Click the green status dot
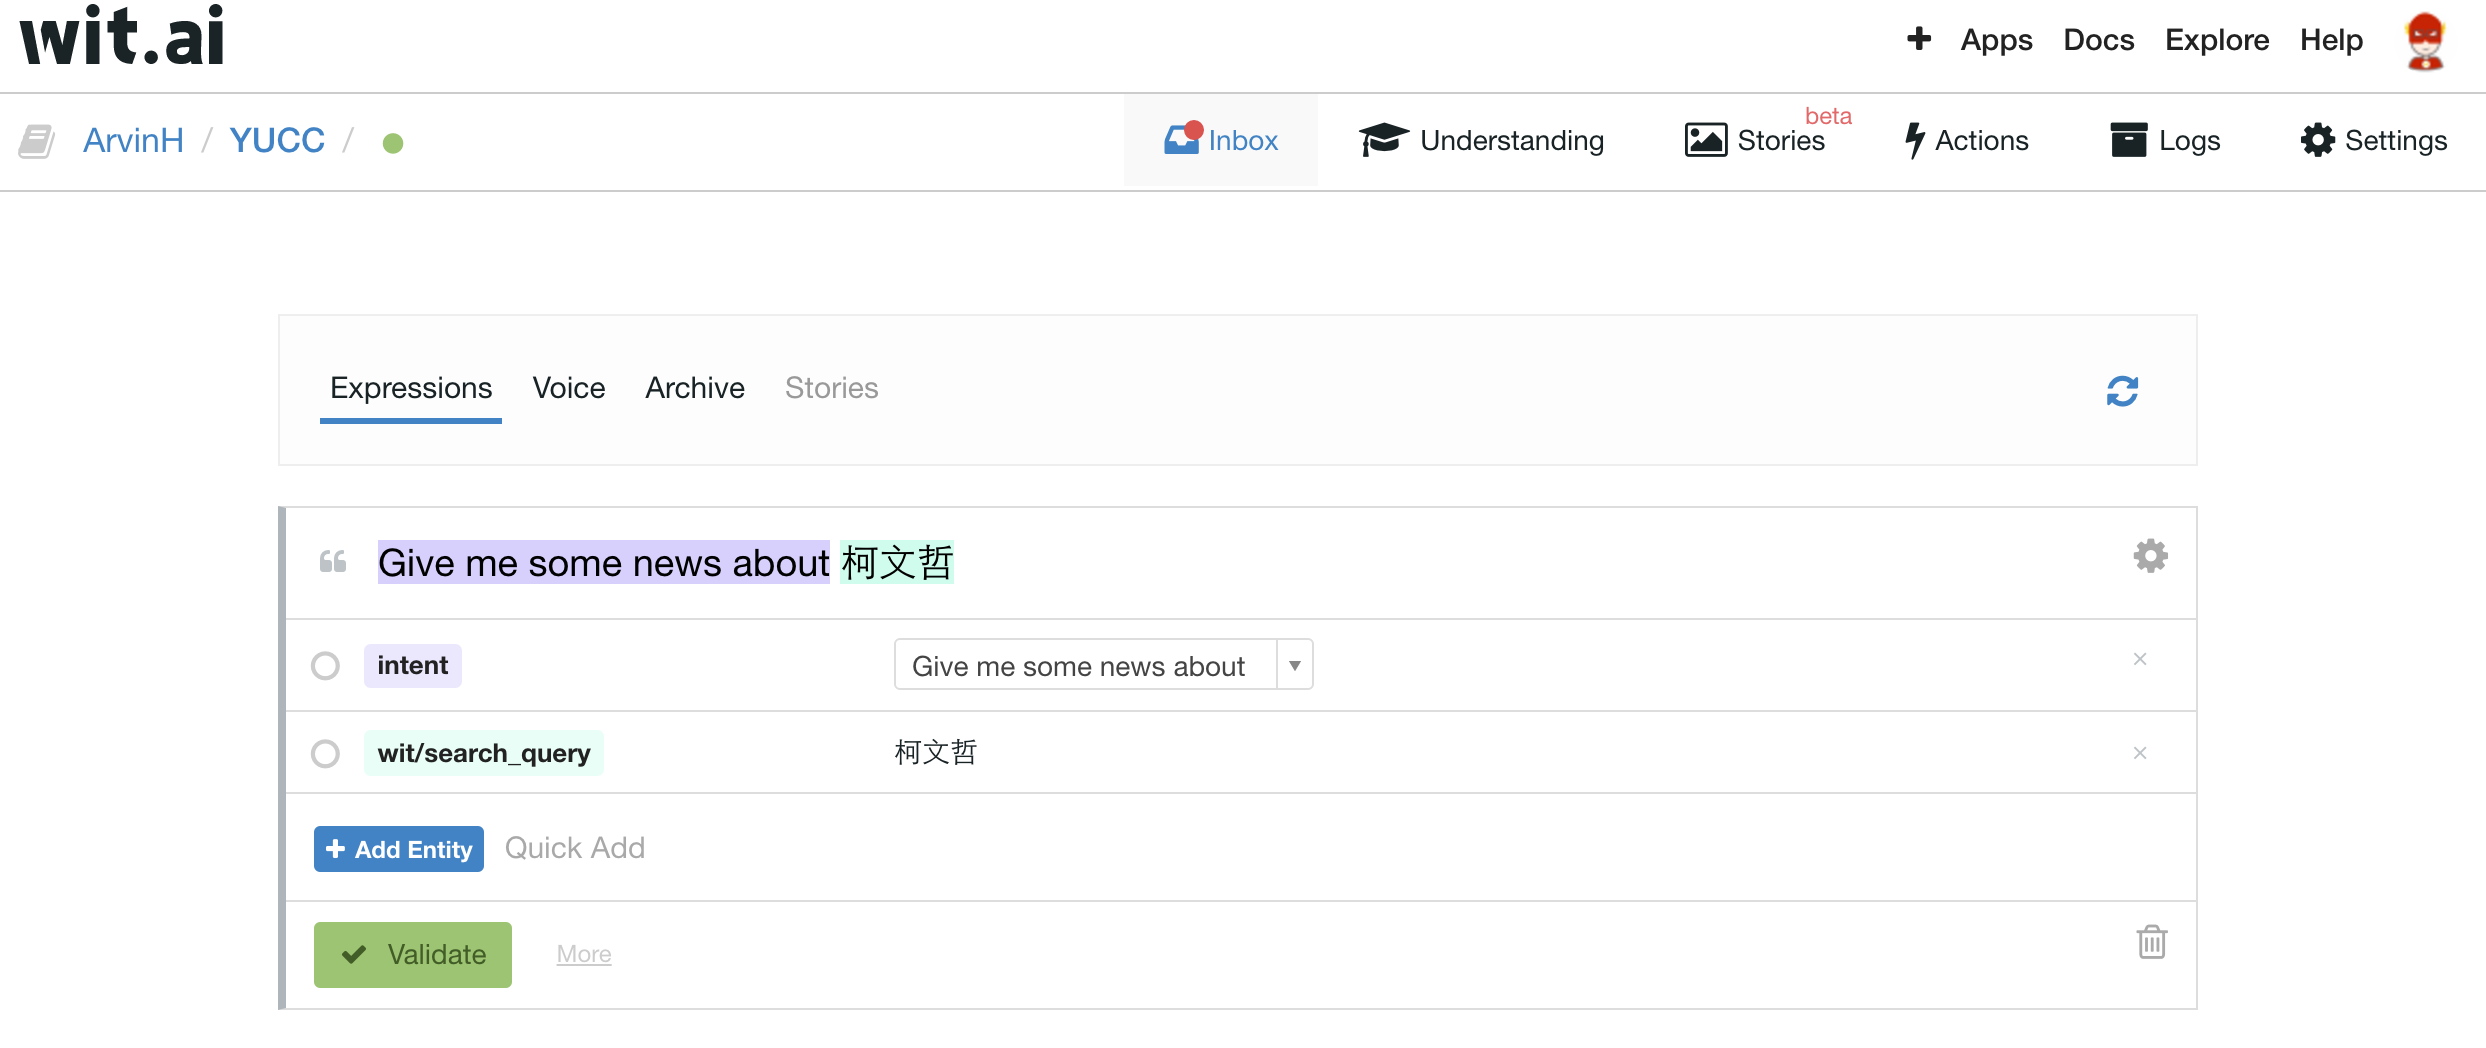Screen dimensions: 2486x1048 tap(393, 143)
